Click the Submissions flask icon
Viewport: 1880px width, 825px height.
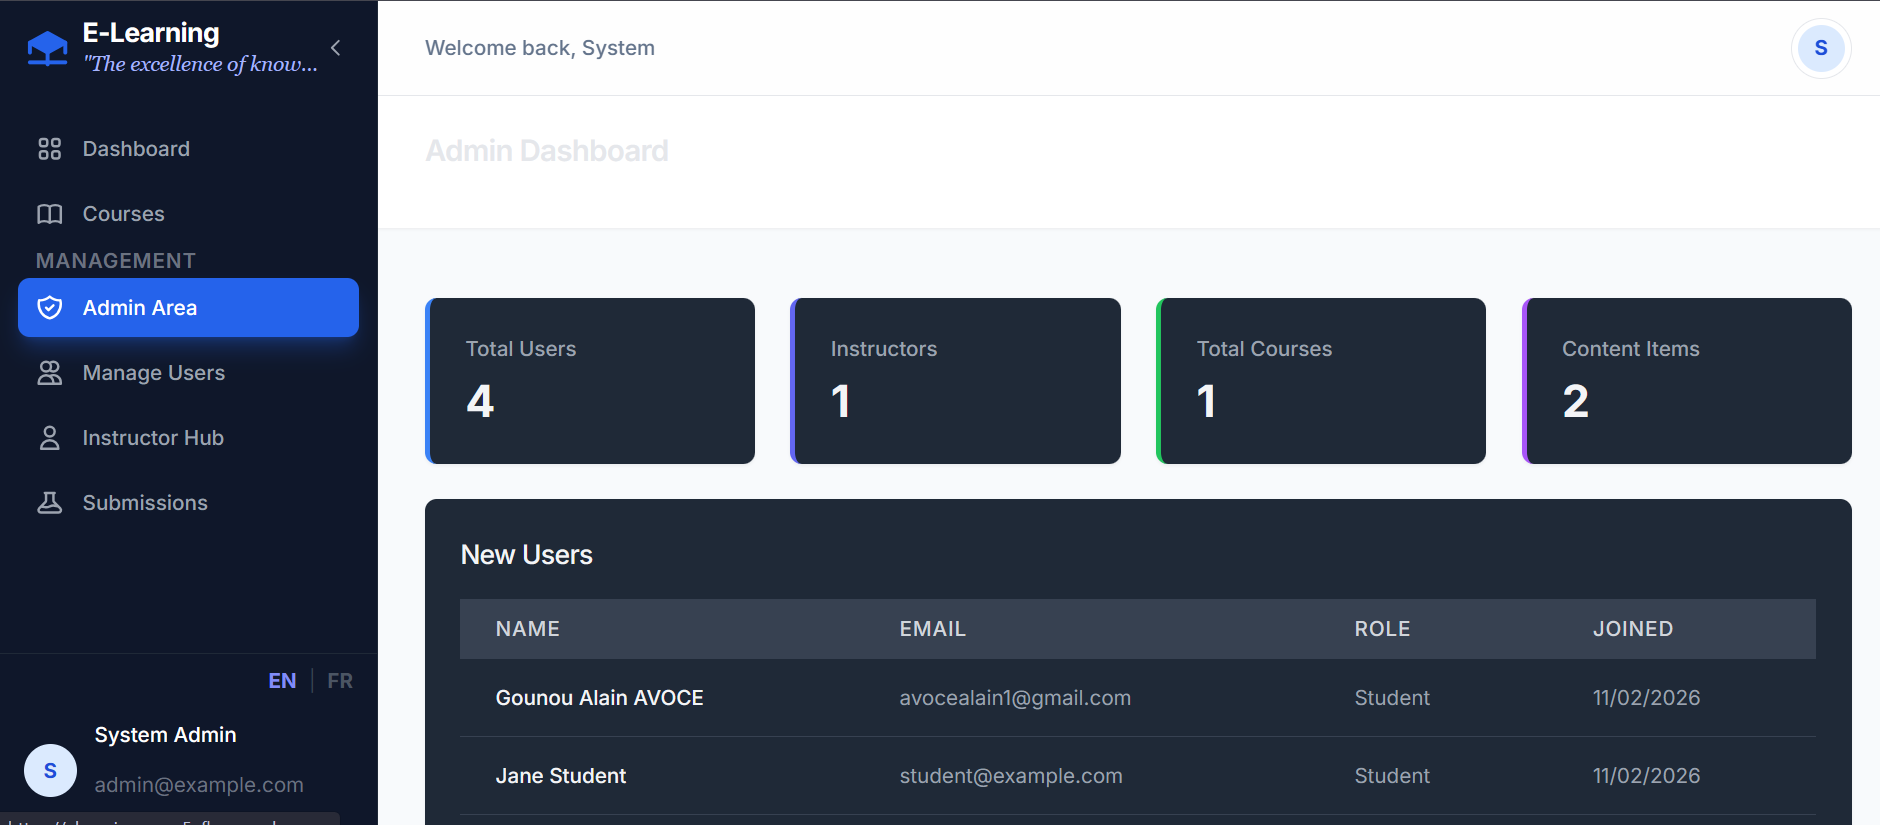[x=49, y=503]
